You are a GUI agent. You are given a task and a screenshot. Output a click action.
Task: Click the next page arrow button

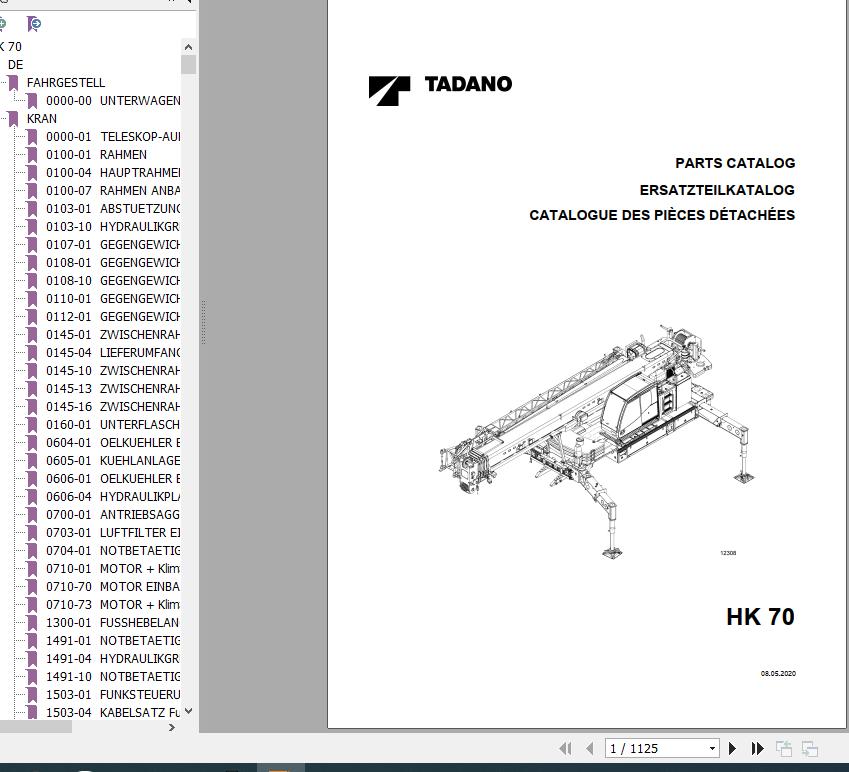[732, 747]
